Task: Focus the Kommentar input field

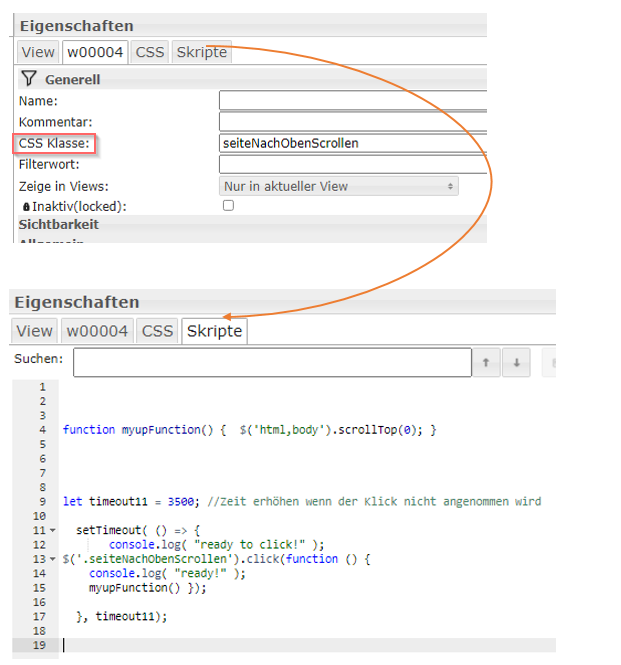Action: pyautogui.click(x=353, y=122)
